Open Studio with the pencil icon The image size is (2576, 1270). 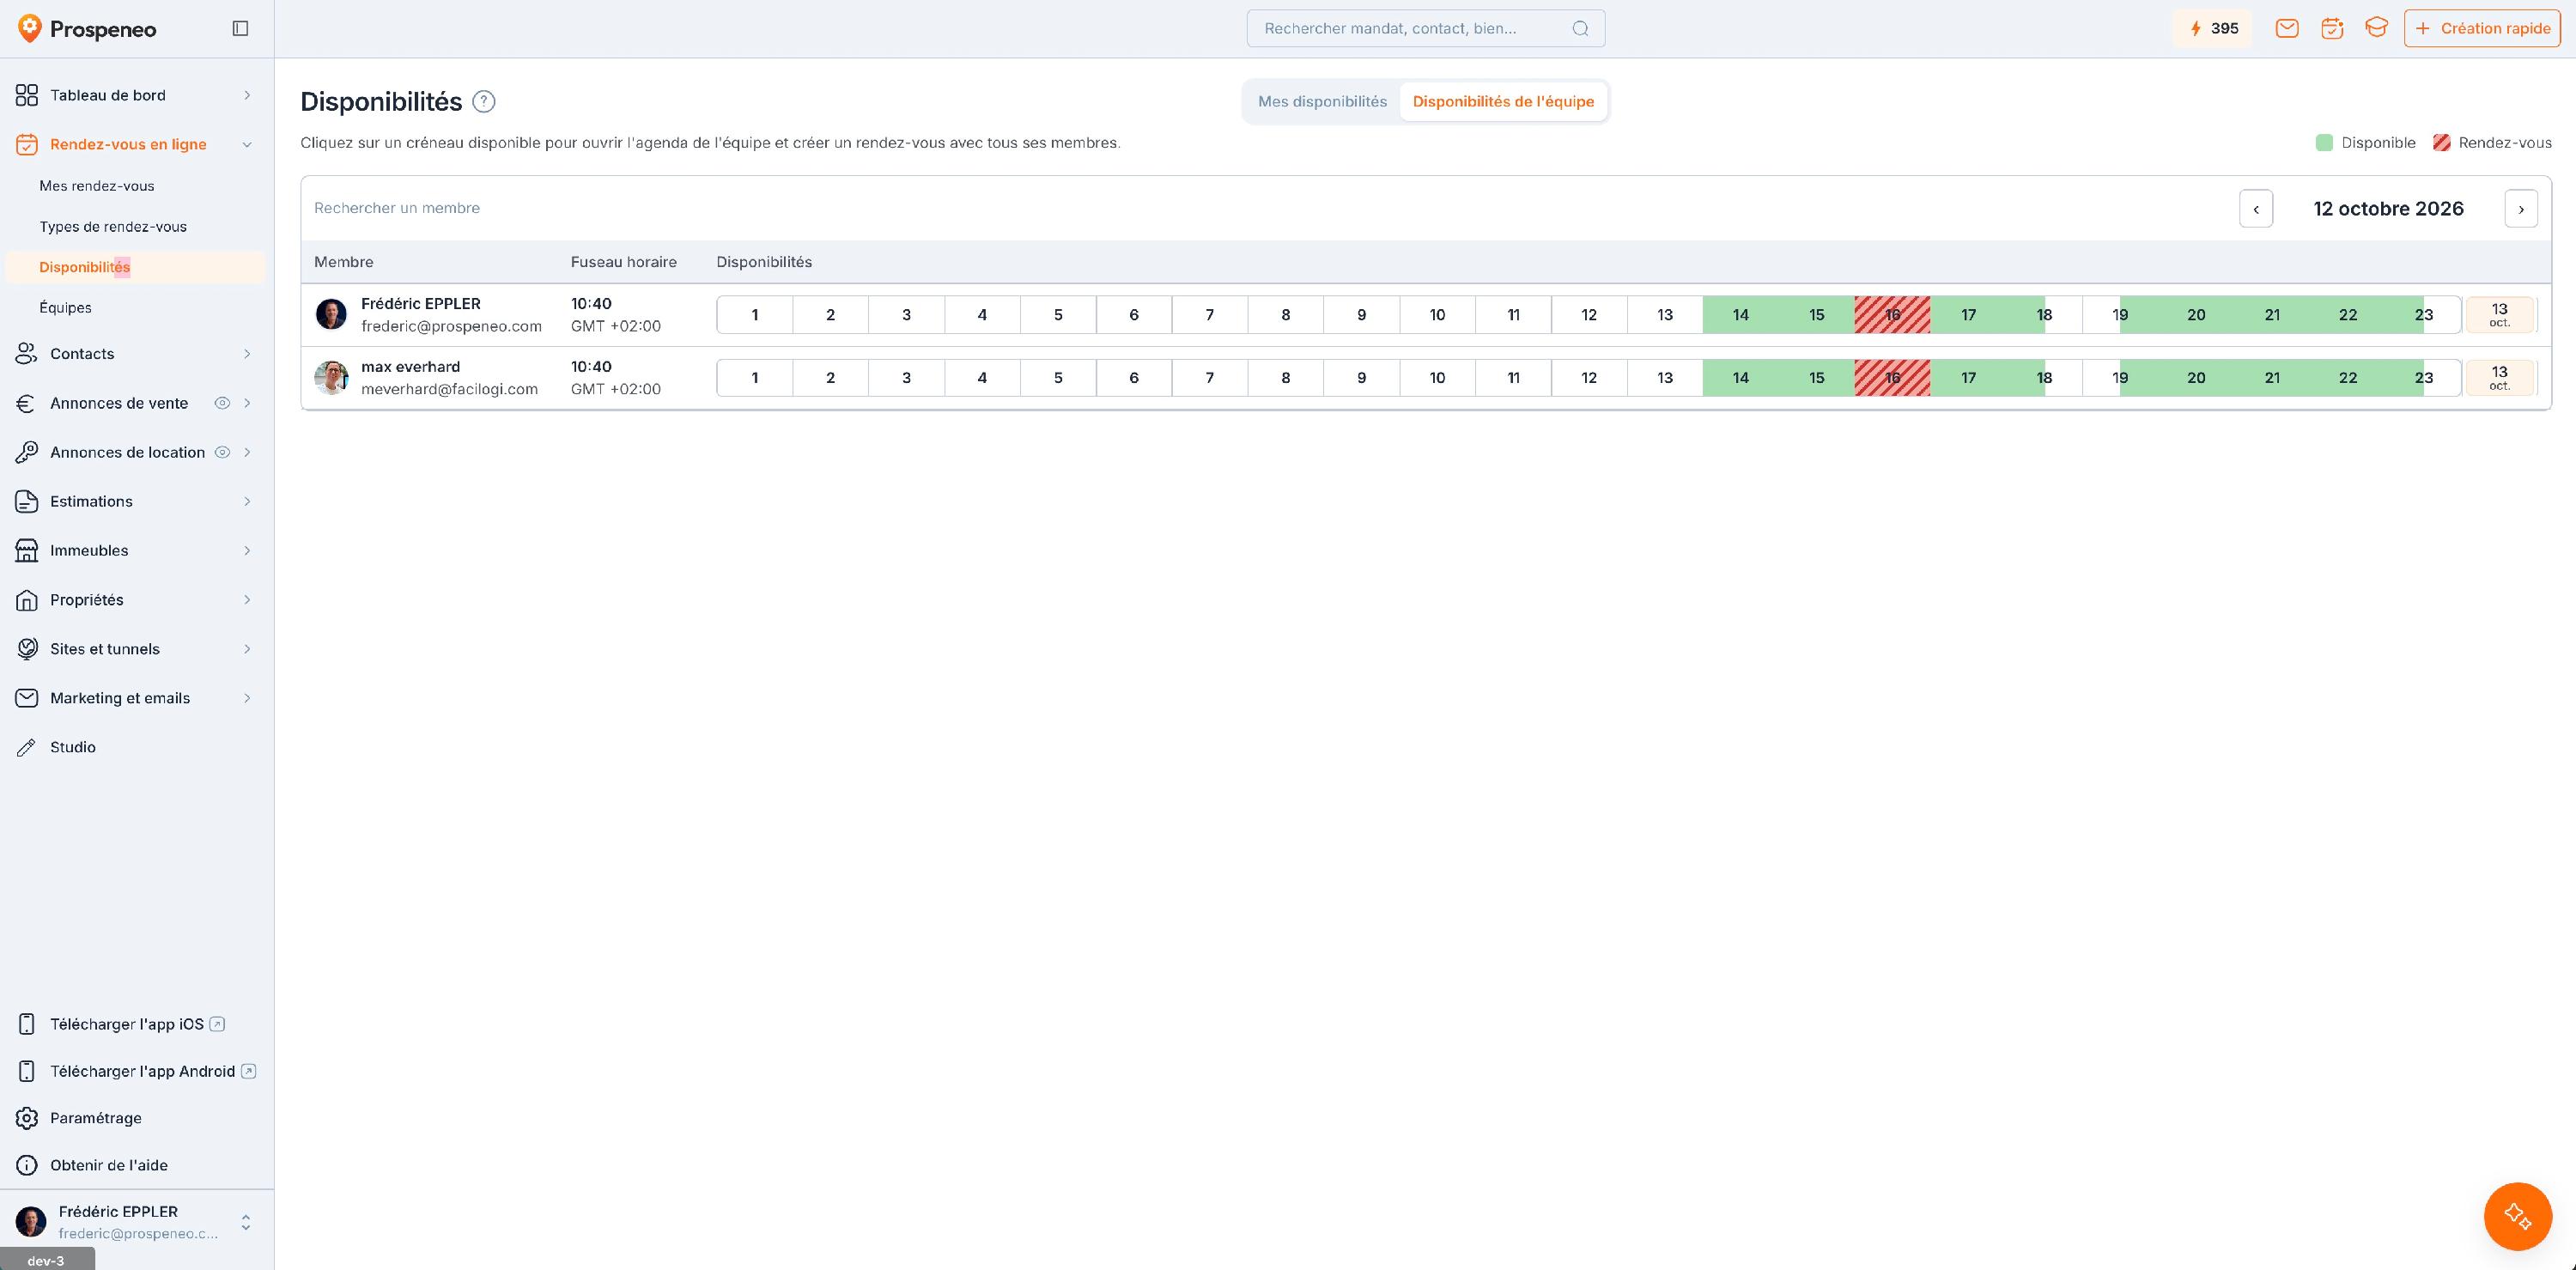(137, 747)
